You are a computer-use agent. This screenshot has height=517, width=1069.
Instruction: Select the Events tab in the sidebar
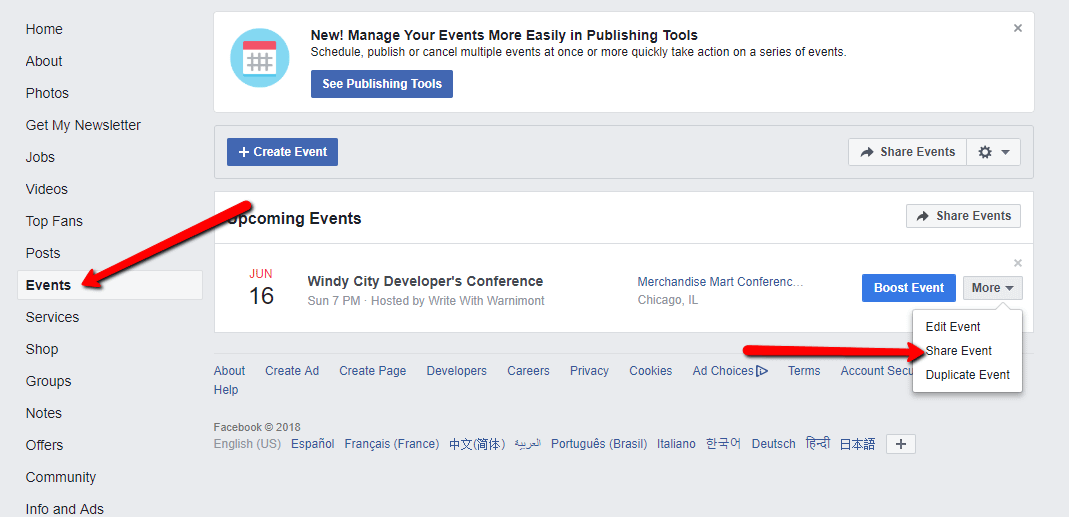click(110, 285)
